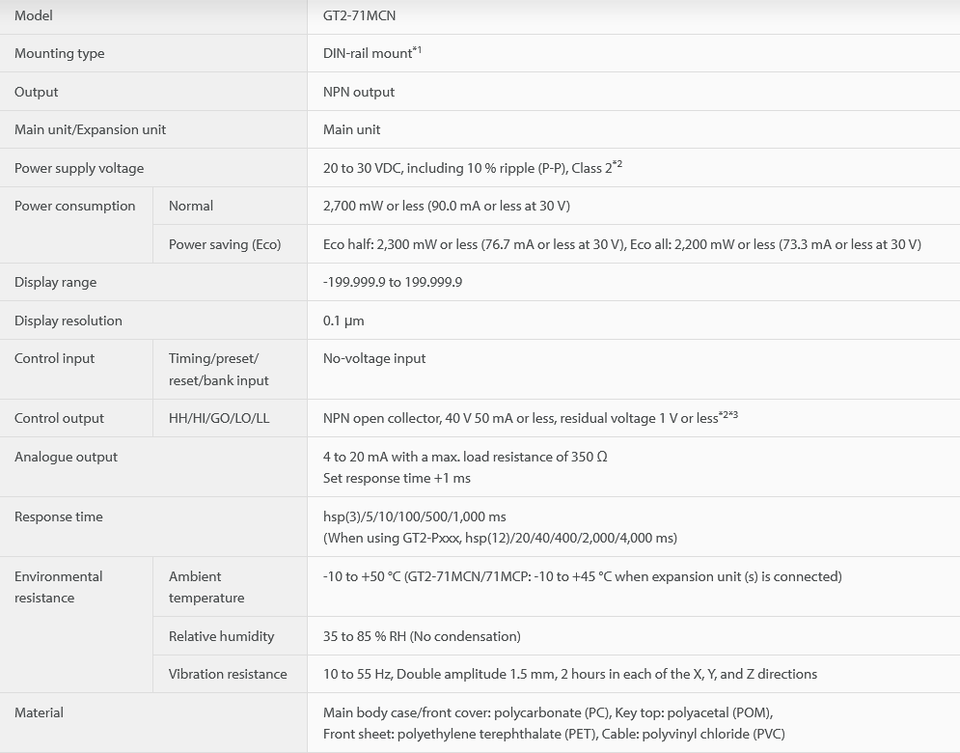Click the Mounting type row label
Screen dimensions: 960x753
[59, 53]
